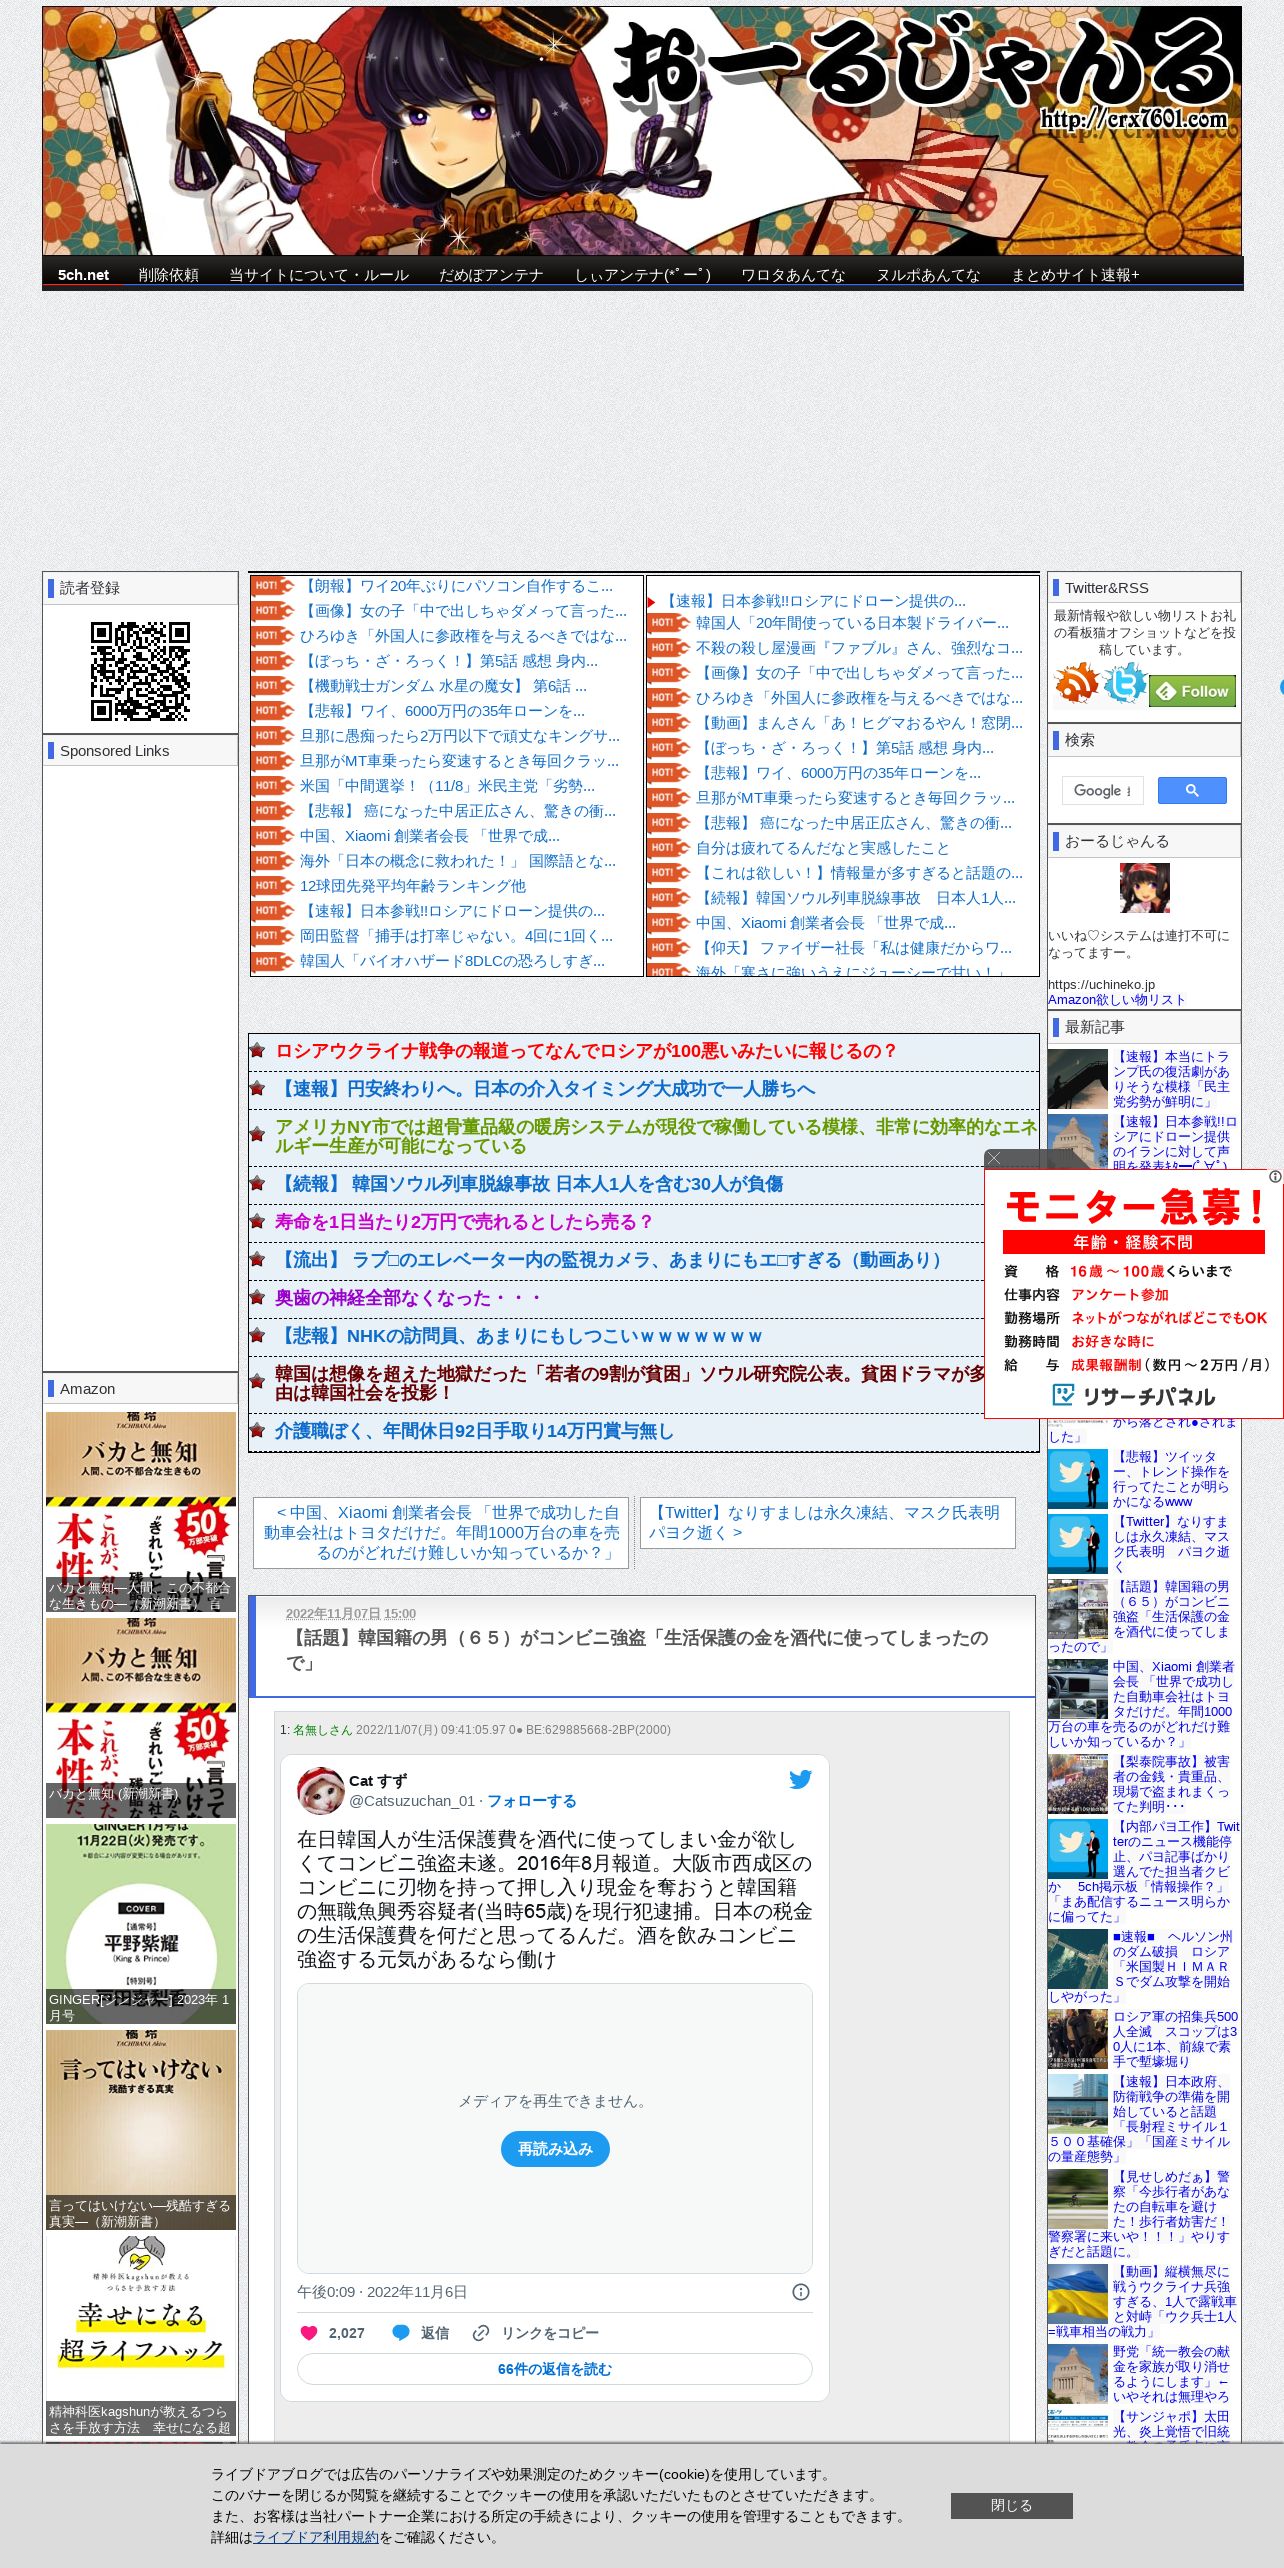1284x2568 pixels.
Task: Open 幸せになる超ライフハック book cover
Action: point(141,2336)
